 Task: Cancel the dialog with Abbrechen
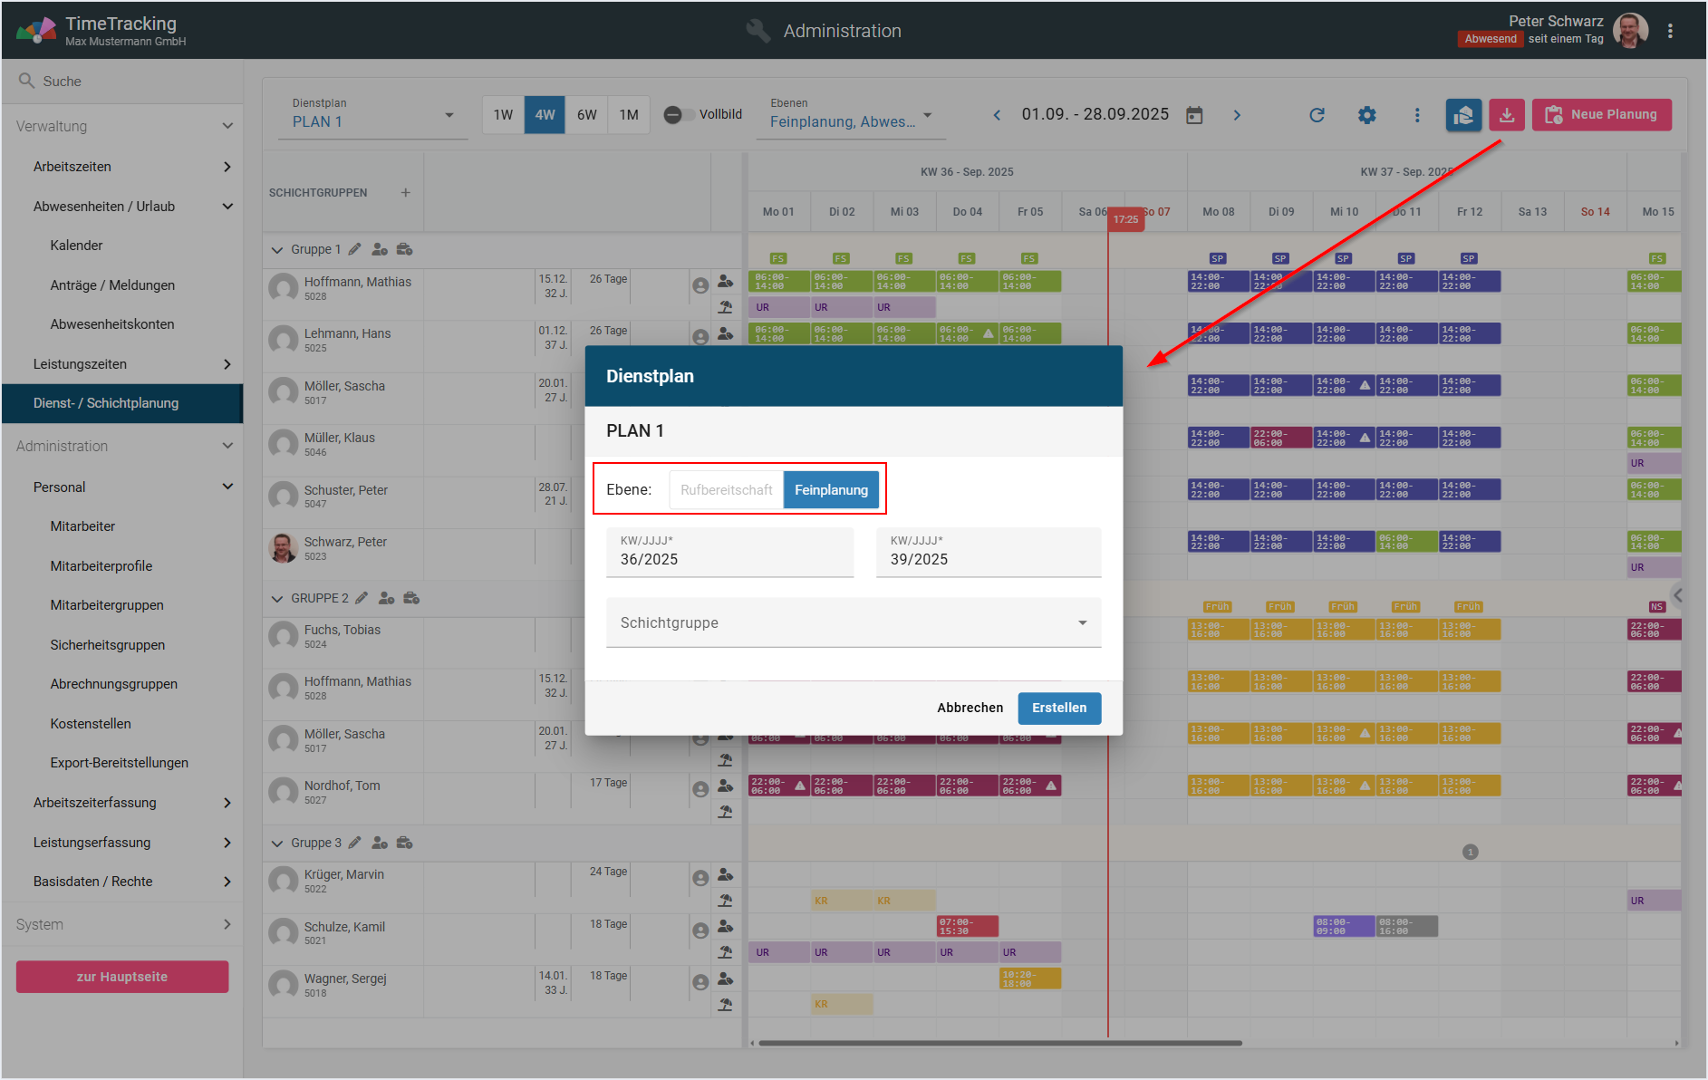(x=969, y=708)
